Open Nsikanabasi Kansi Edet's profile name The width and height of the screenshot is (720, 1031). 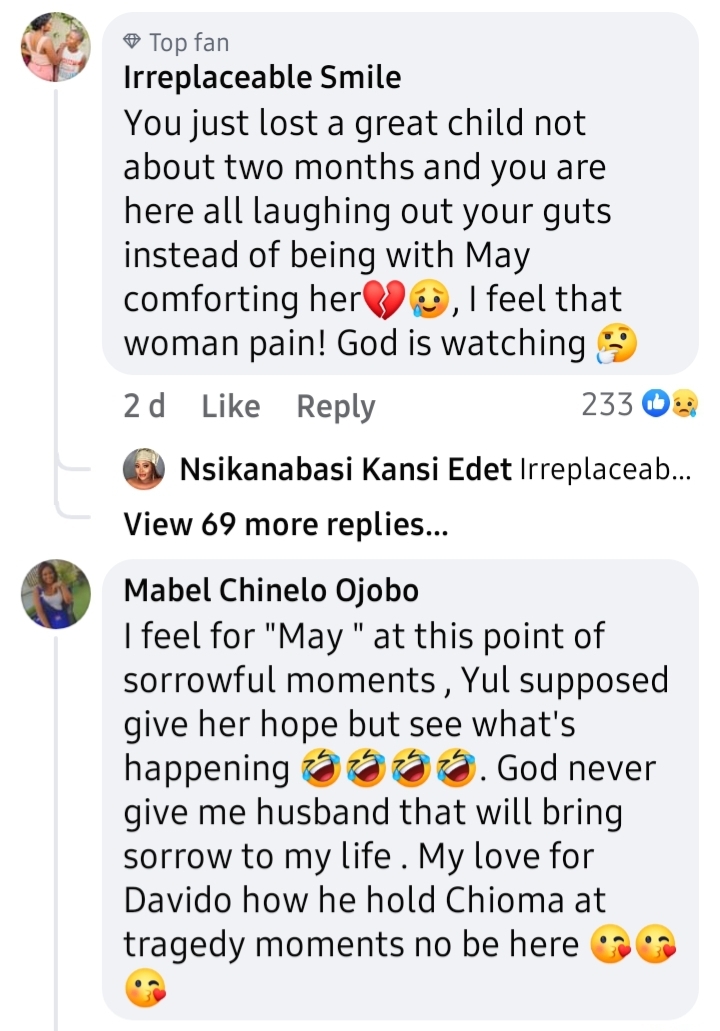click(x=346, y=469)
